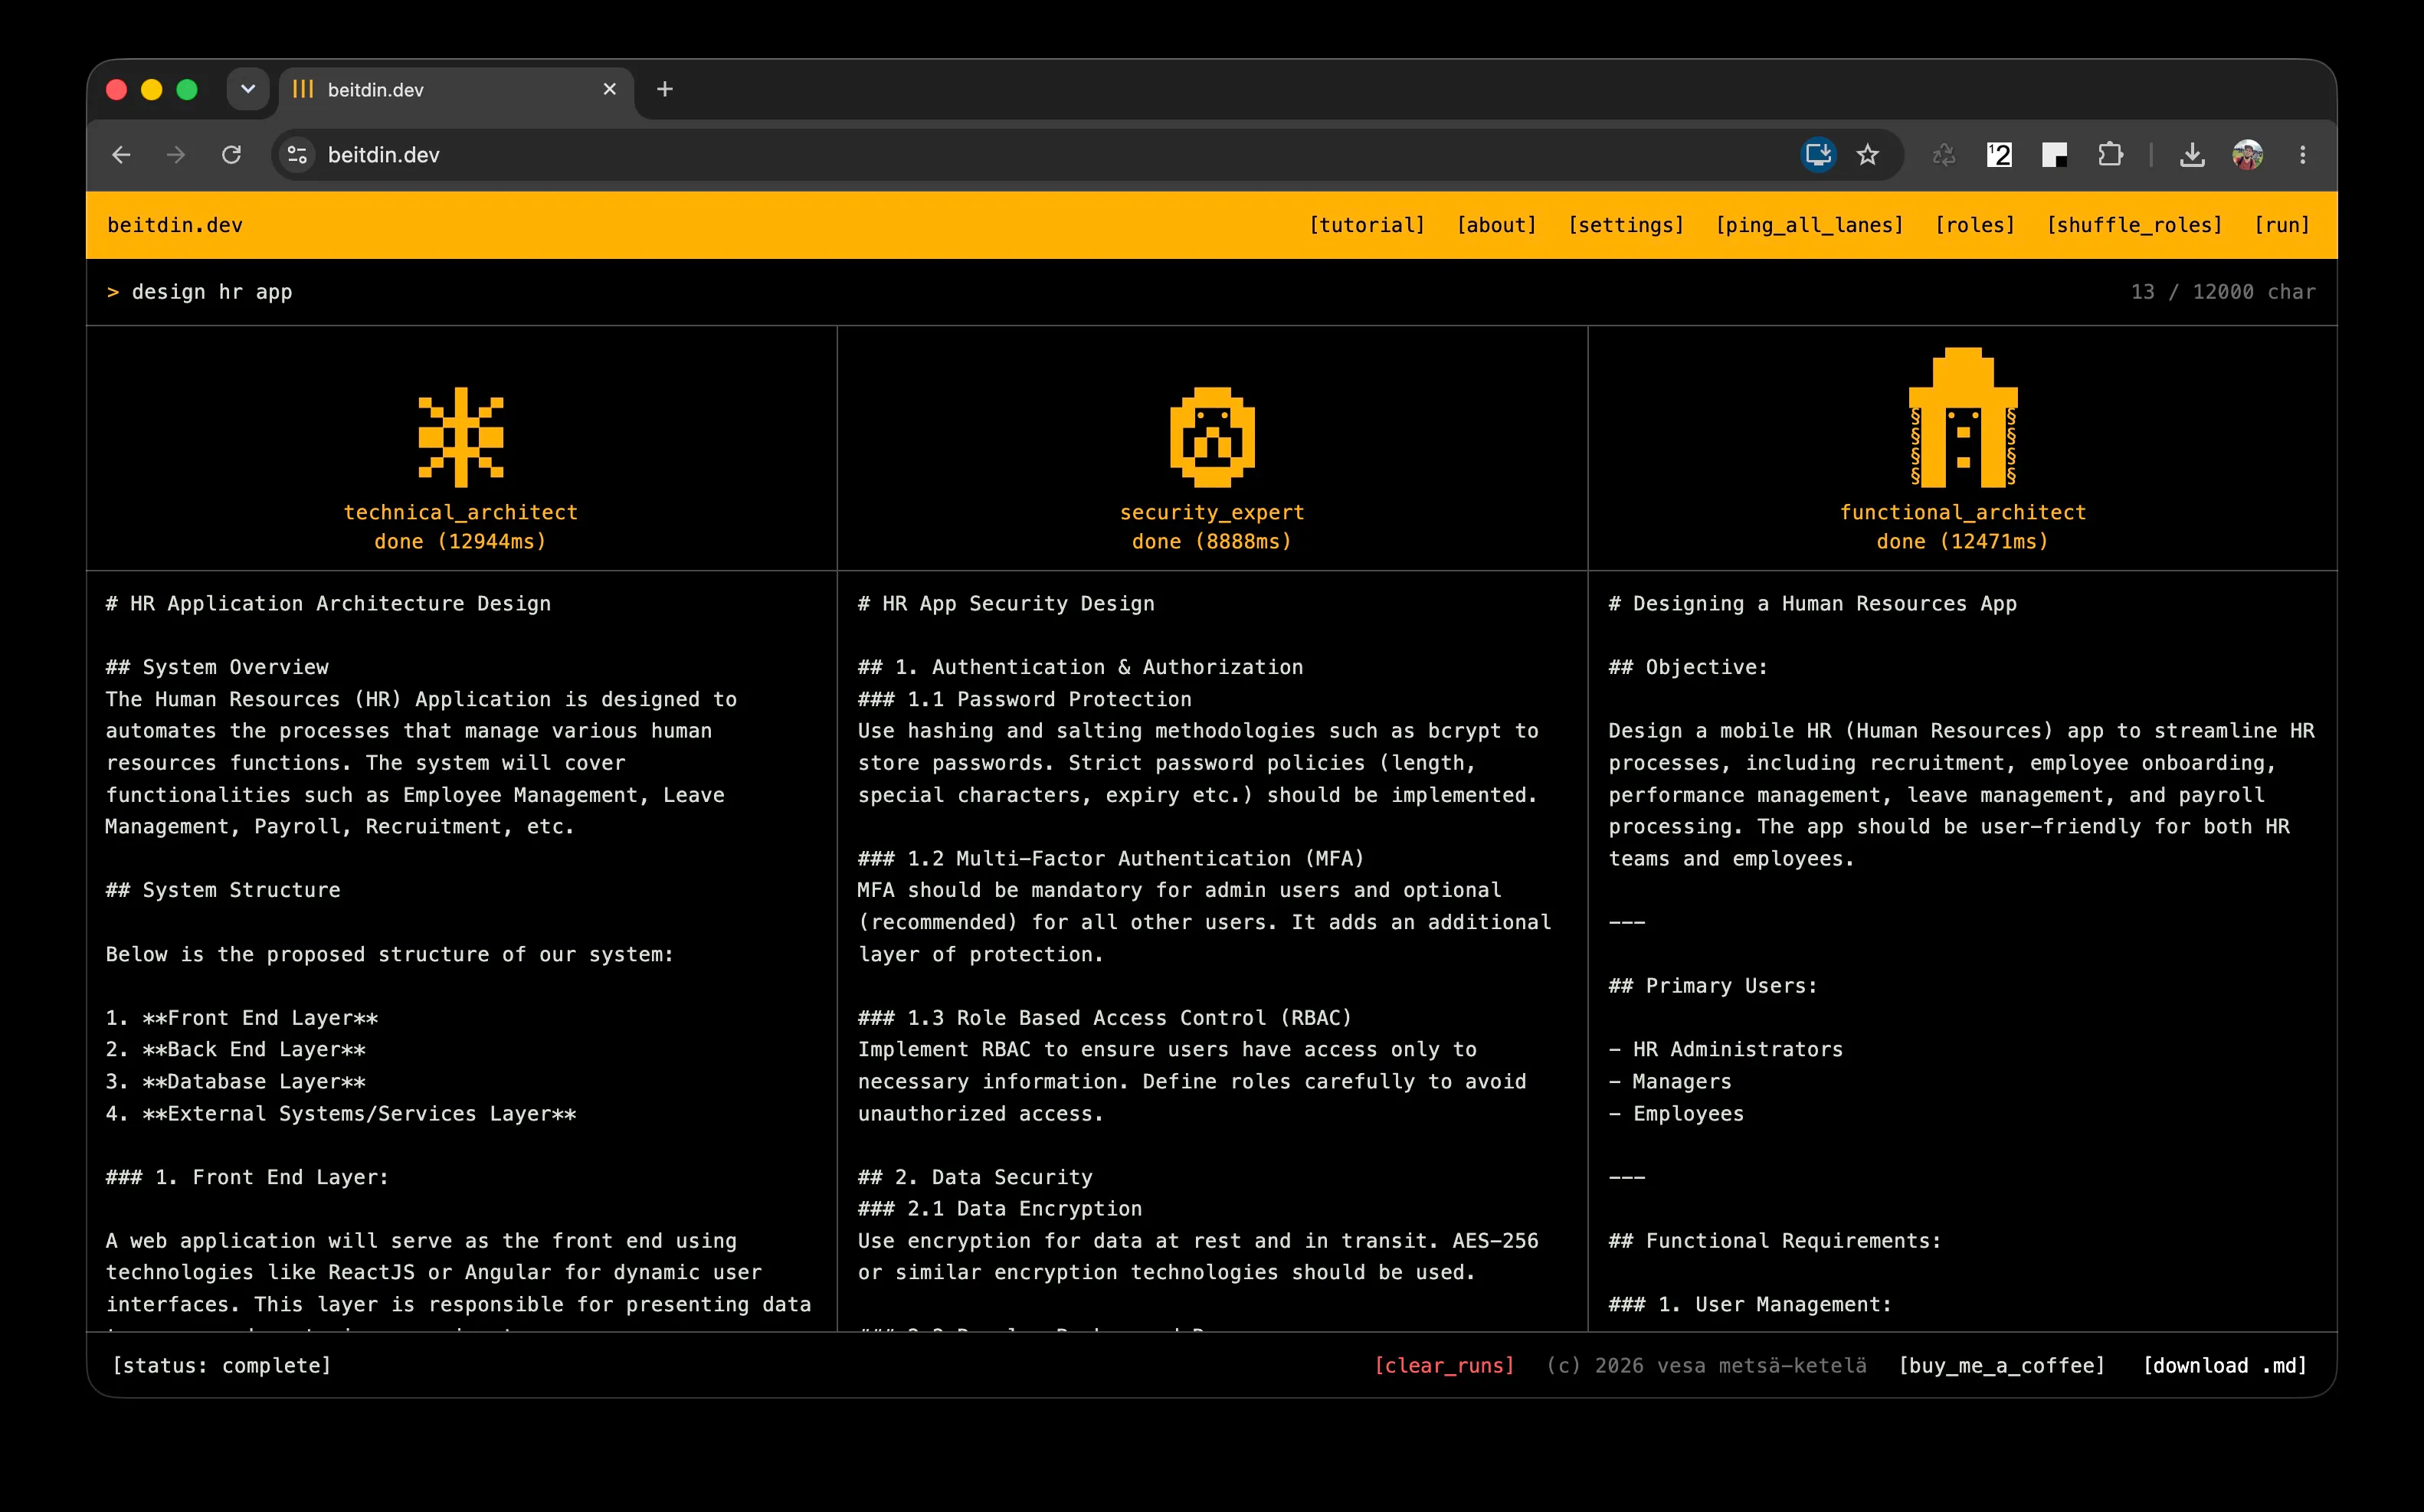Open the Chrome profile avatar
2424x1512 pixels.
click(x=2247, y=155)
